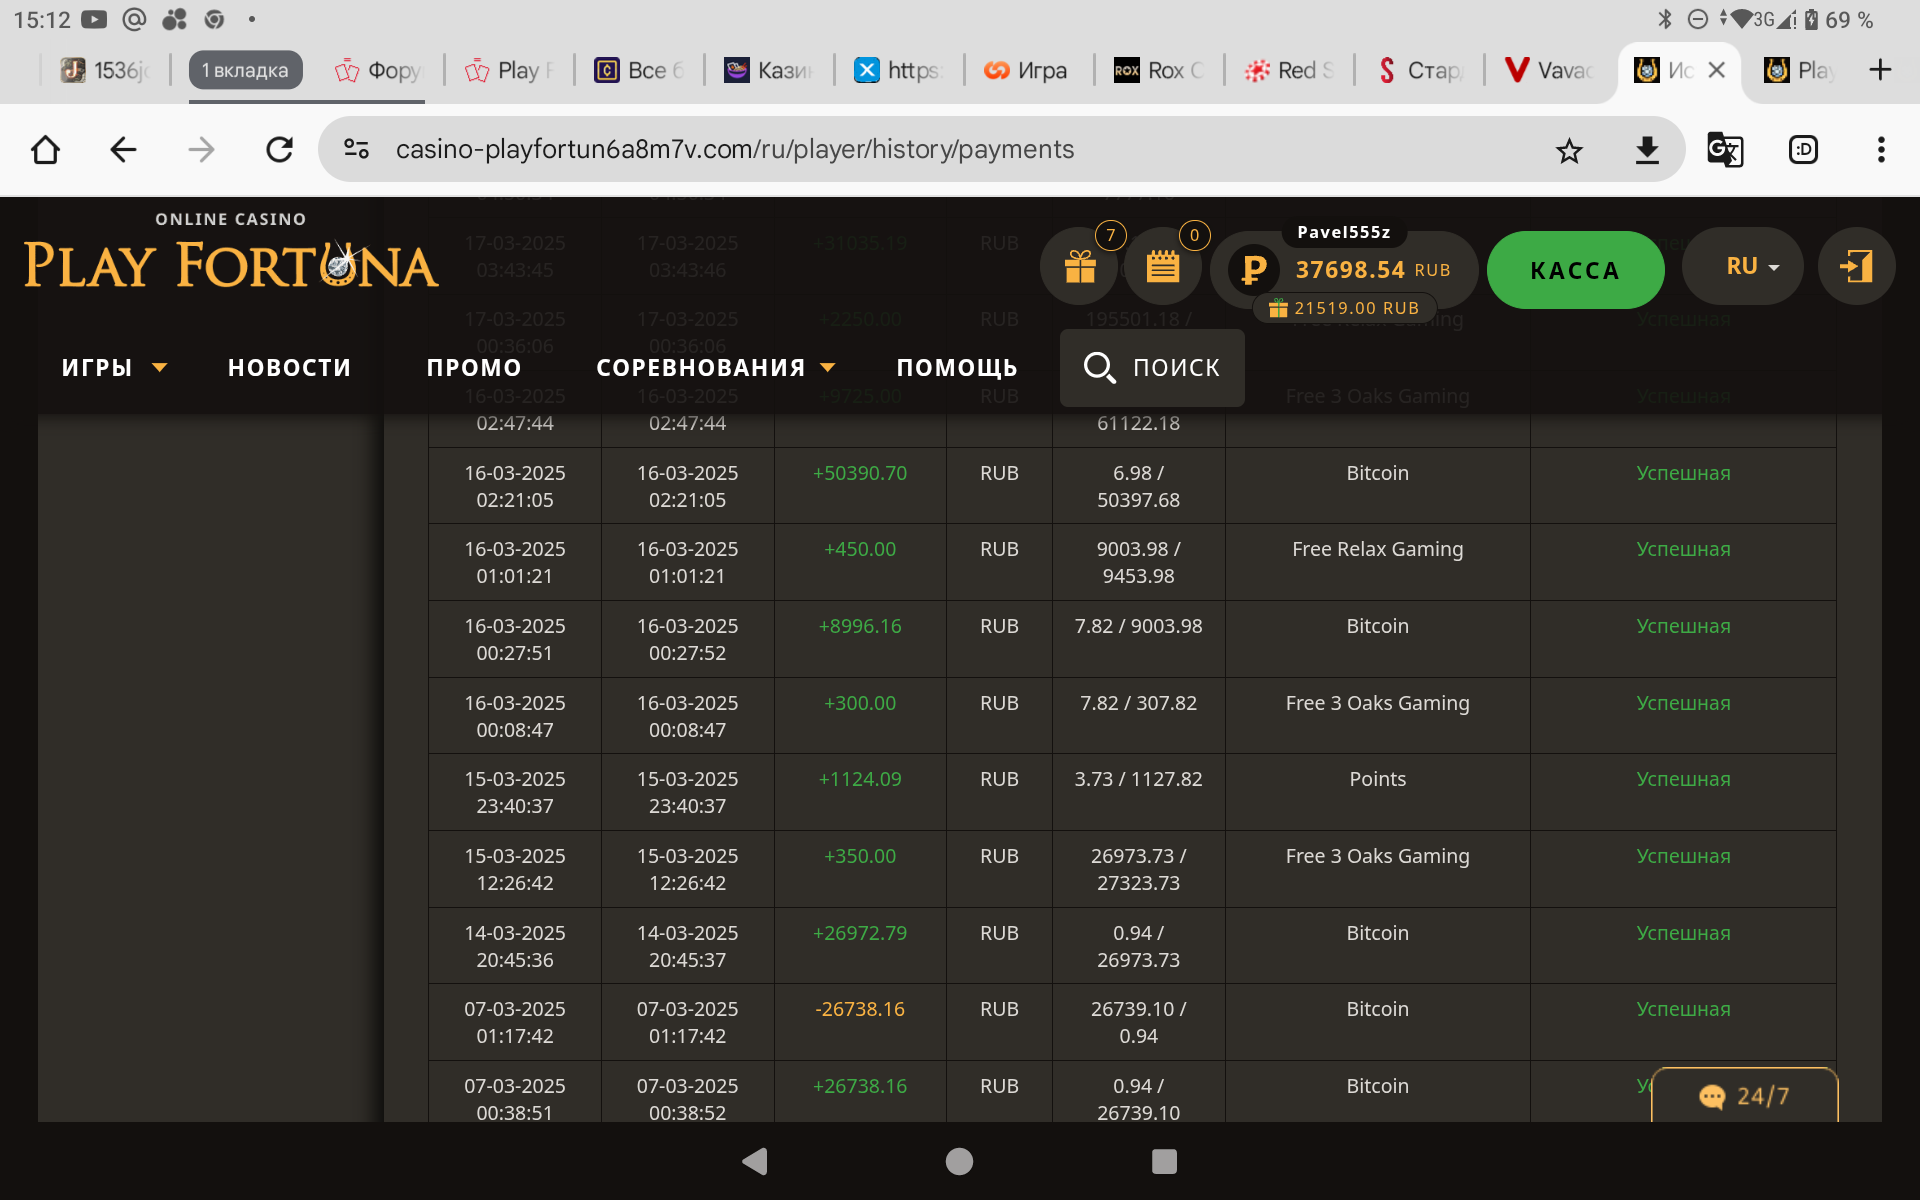Viewport: 1920px width, 1200px height.
Task: Open browser downloads icon
Action: click(1647, 150)
